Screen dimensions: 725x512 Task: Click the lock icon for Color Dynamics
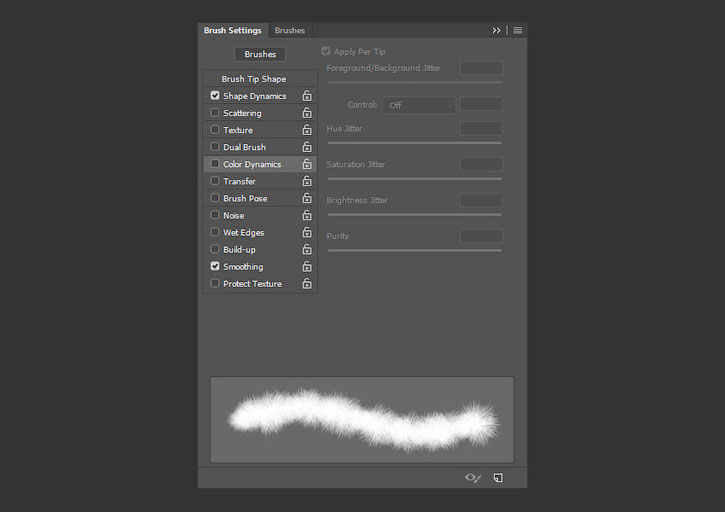[307, 164]
